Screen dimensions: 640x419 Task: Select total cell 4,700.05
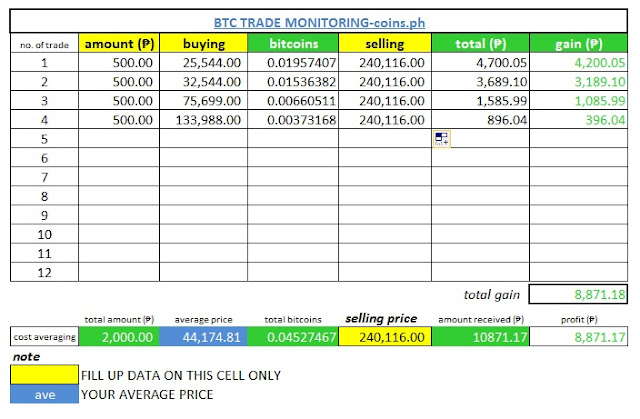coord(480,62)
